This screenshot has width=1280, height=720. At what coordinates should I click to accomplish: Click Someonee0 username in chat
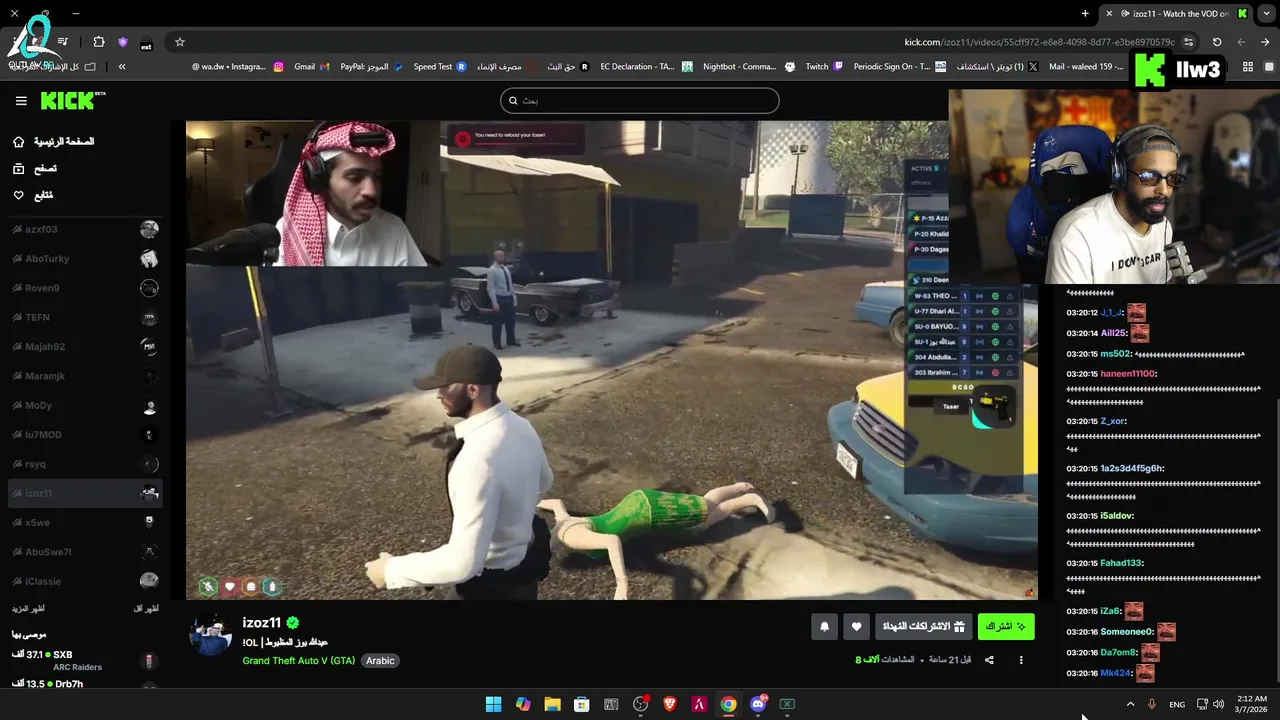click(x=1126, y=632)
